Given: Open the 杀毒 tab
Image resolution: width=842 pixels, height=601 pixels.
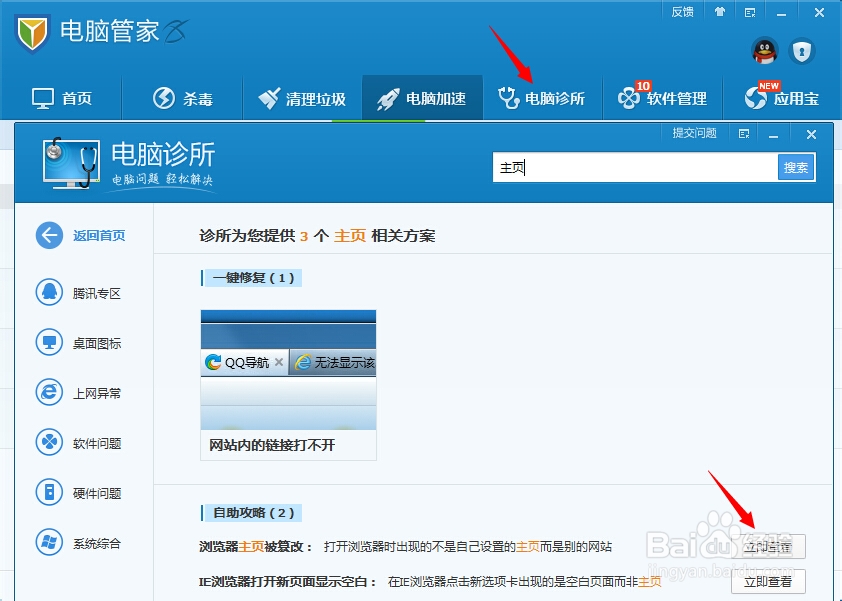Looking at the screenshot, I should 182,97.
